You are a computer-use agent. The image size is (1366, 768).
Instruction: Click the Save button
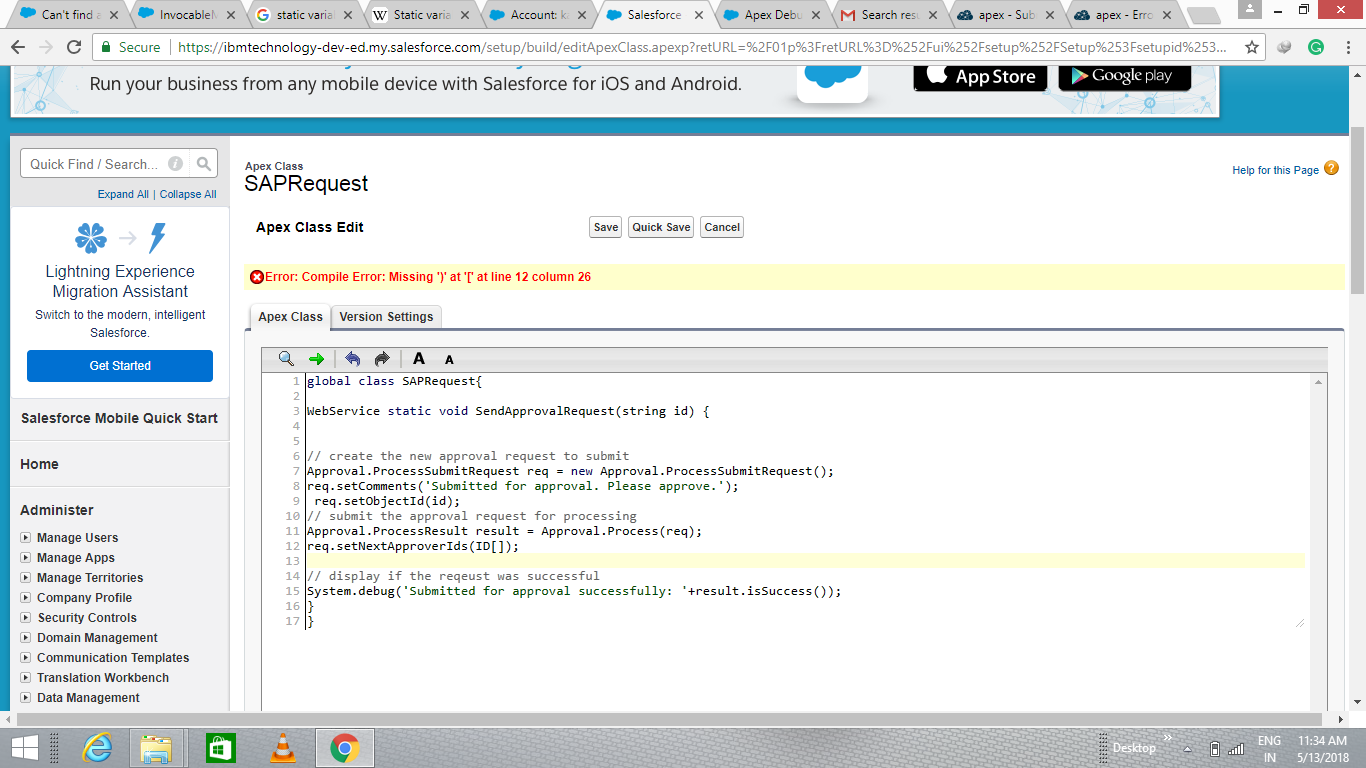(606, 227)
